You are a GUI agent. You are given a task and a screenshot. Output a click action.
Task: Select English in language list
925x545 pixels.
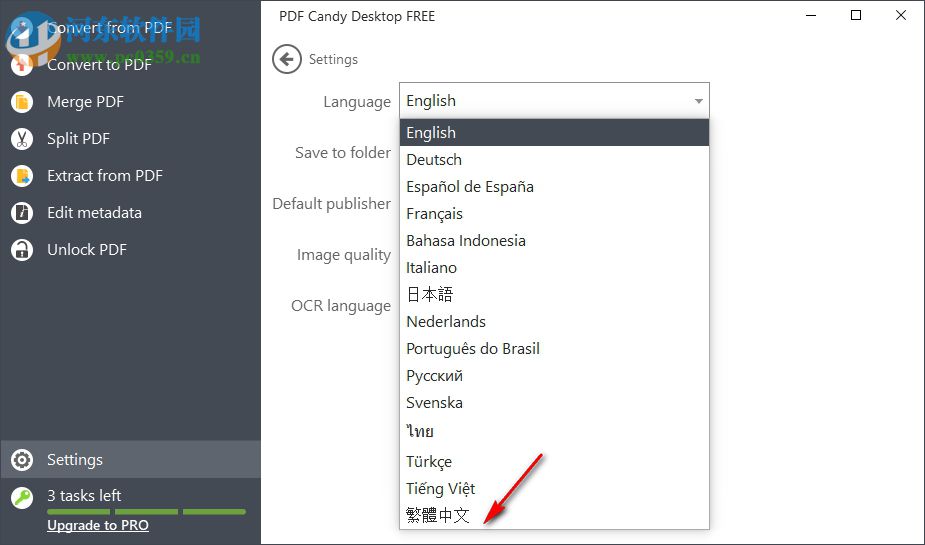coord(555,133)
